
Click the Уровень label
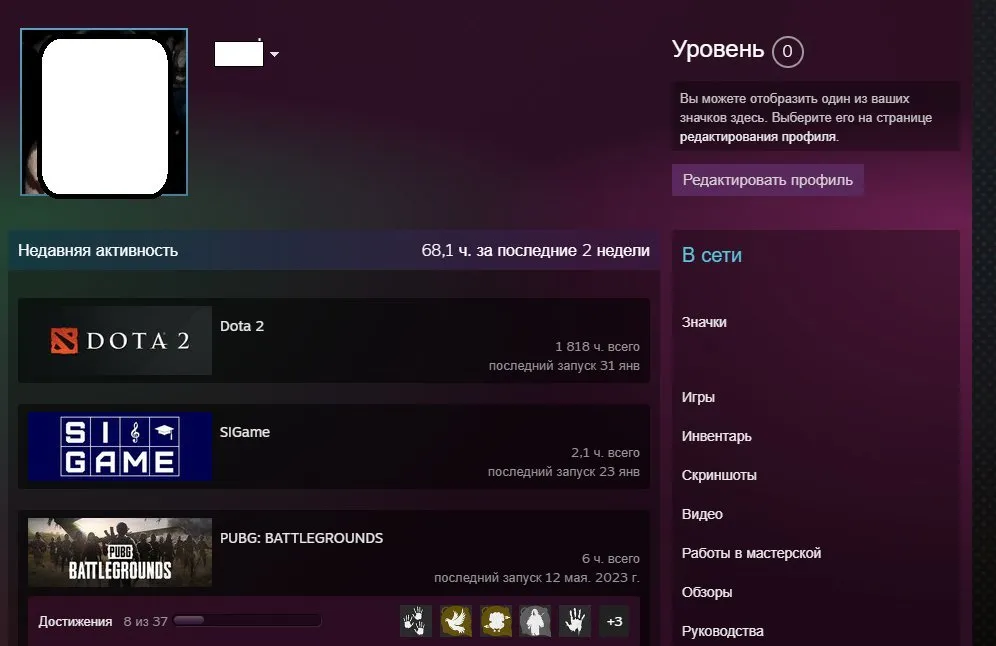(x=718, y=49)
